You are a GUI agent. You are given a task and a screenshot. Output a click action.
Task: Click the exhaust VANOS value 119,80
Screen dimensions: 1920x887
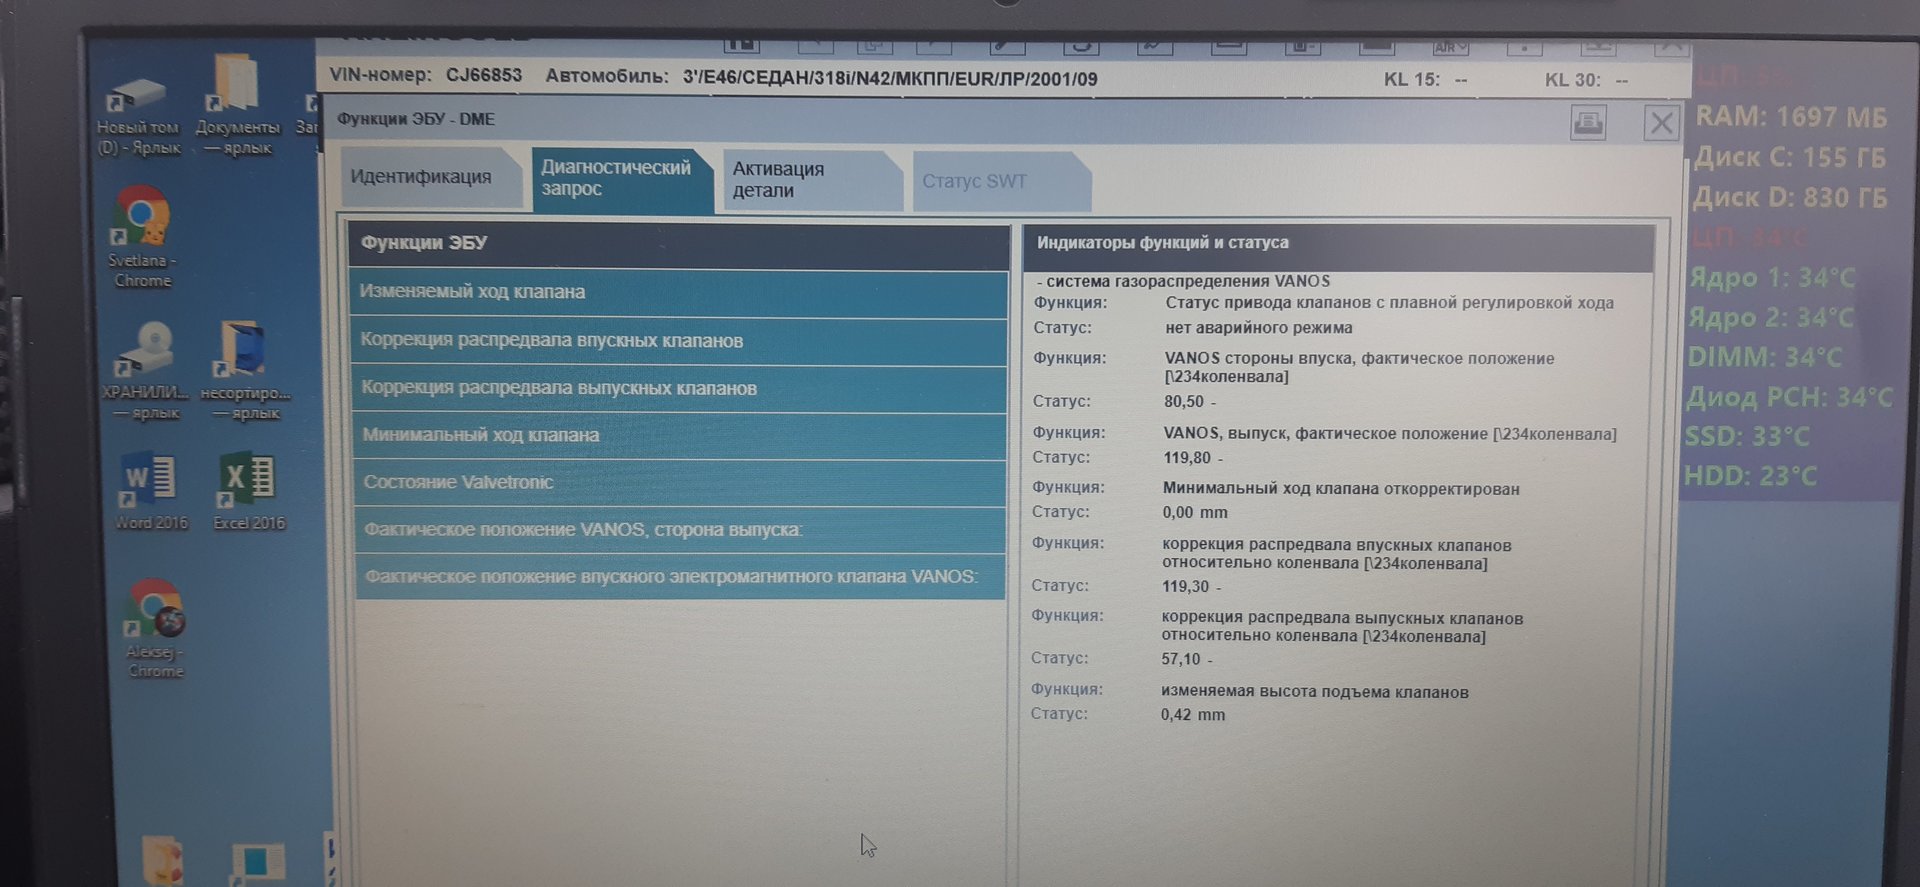coord(1187,458)
